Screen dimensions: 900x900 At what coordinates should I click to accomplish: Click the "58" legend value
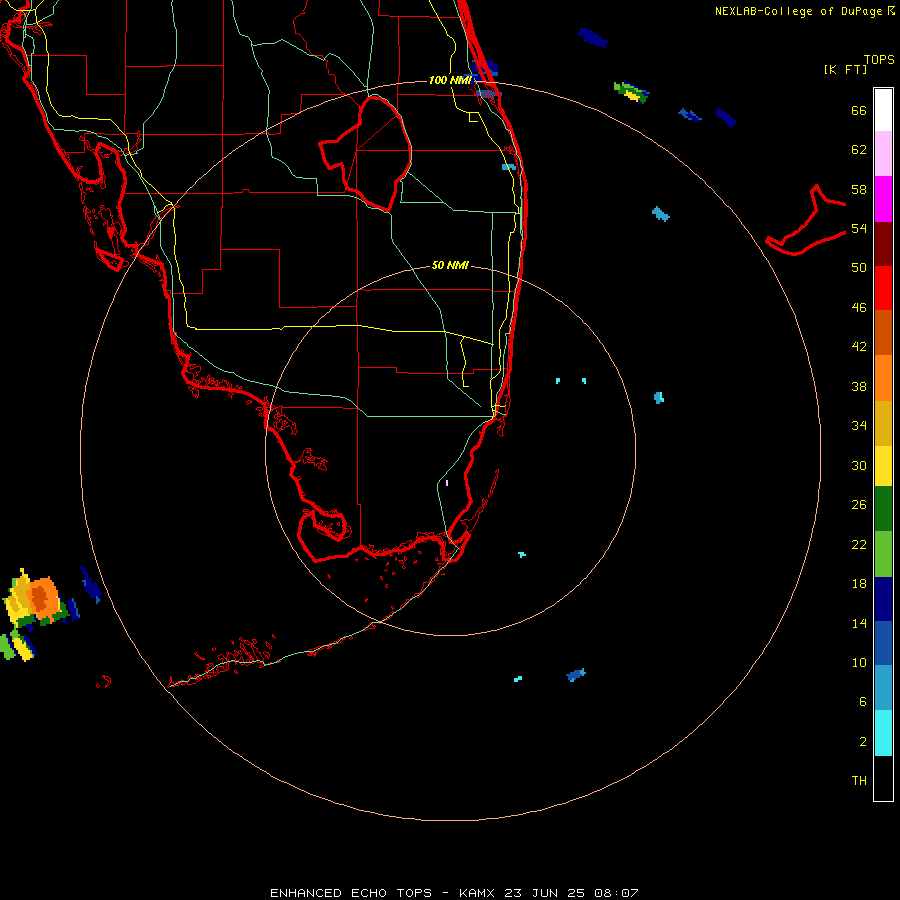pos(859,189)
